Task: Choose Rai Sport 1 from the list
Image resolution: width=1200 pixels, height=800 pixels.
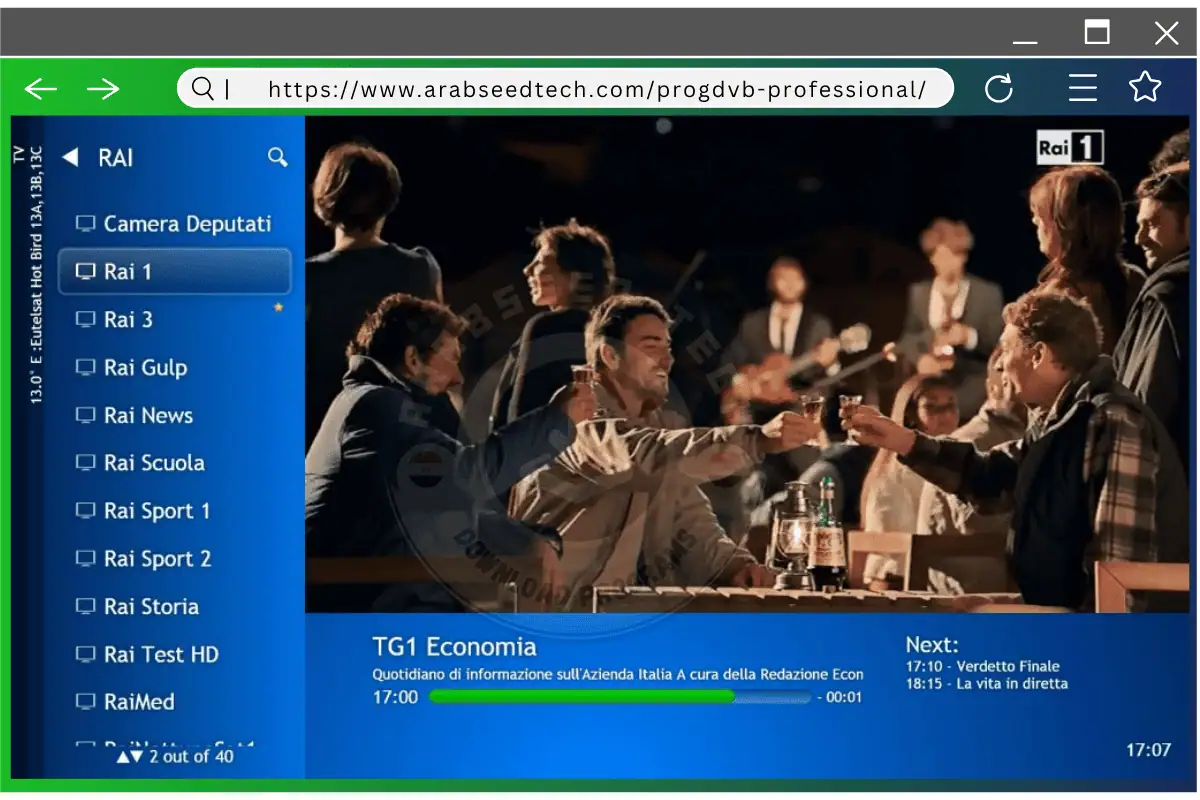Action: (157, 511)
